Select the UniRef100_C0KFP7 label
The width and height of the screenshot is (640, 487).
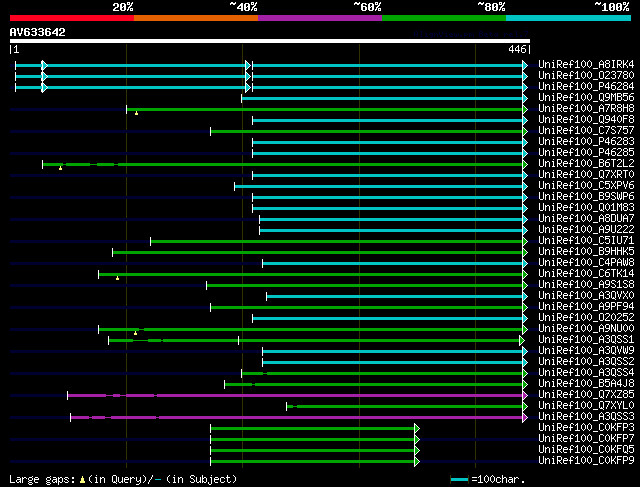point(586,439)
